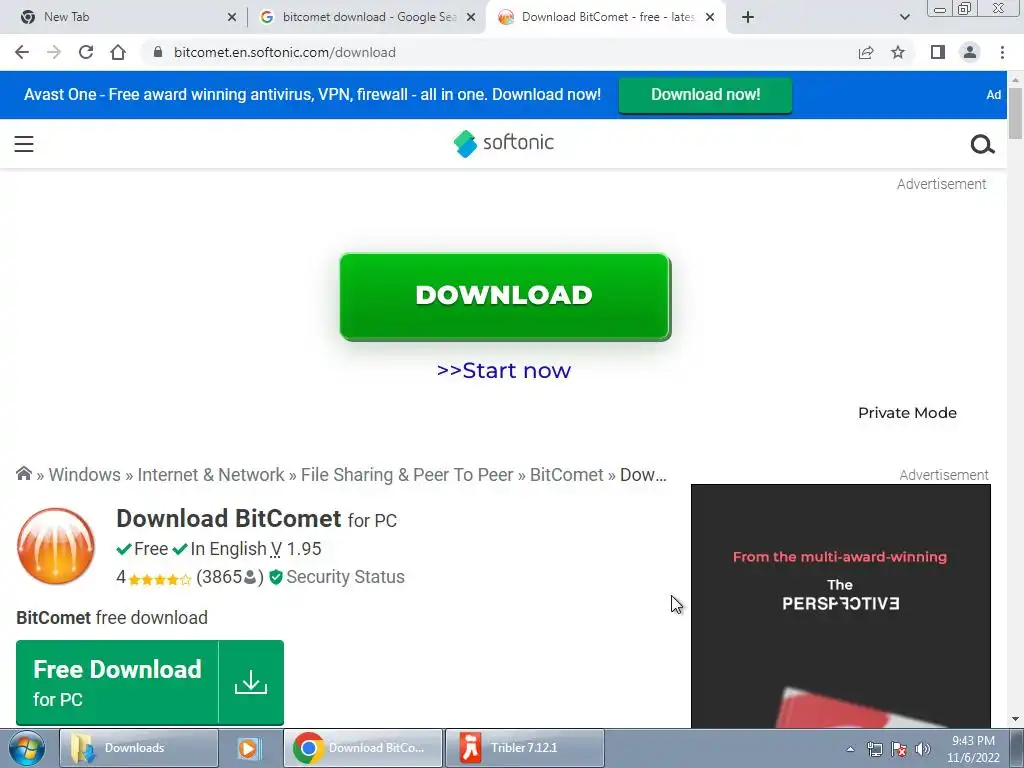The image size is (1024, 768).
Task: Open the home page via house icon
Action: 118,52
